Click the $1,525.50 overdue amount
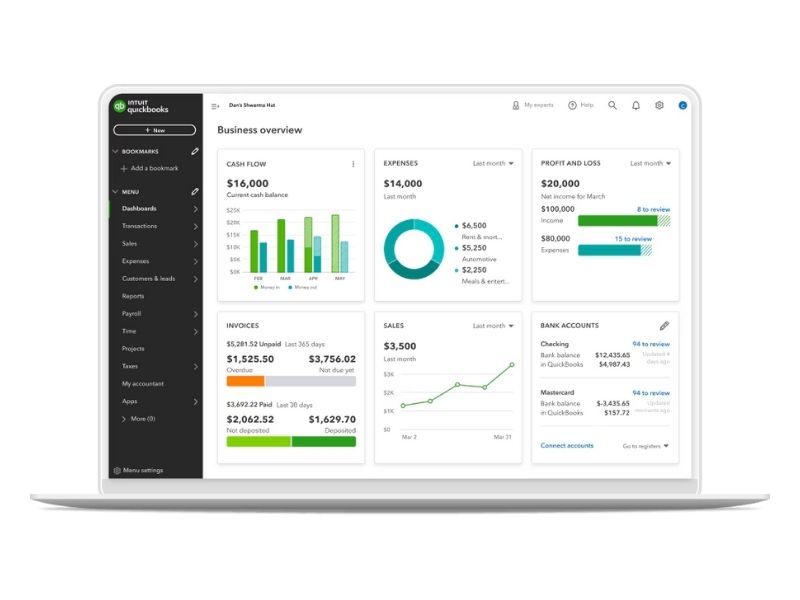The height and width of the screenshot is (600, 800). (x=250, y=359)
